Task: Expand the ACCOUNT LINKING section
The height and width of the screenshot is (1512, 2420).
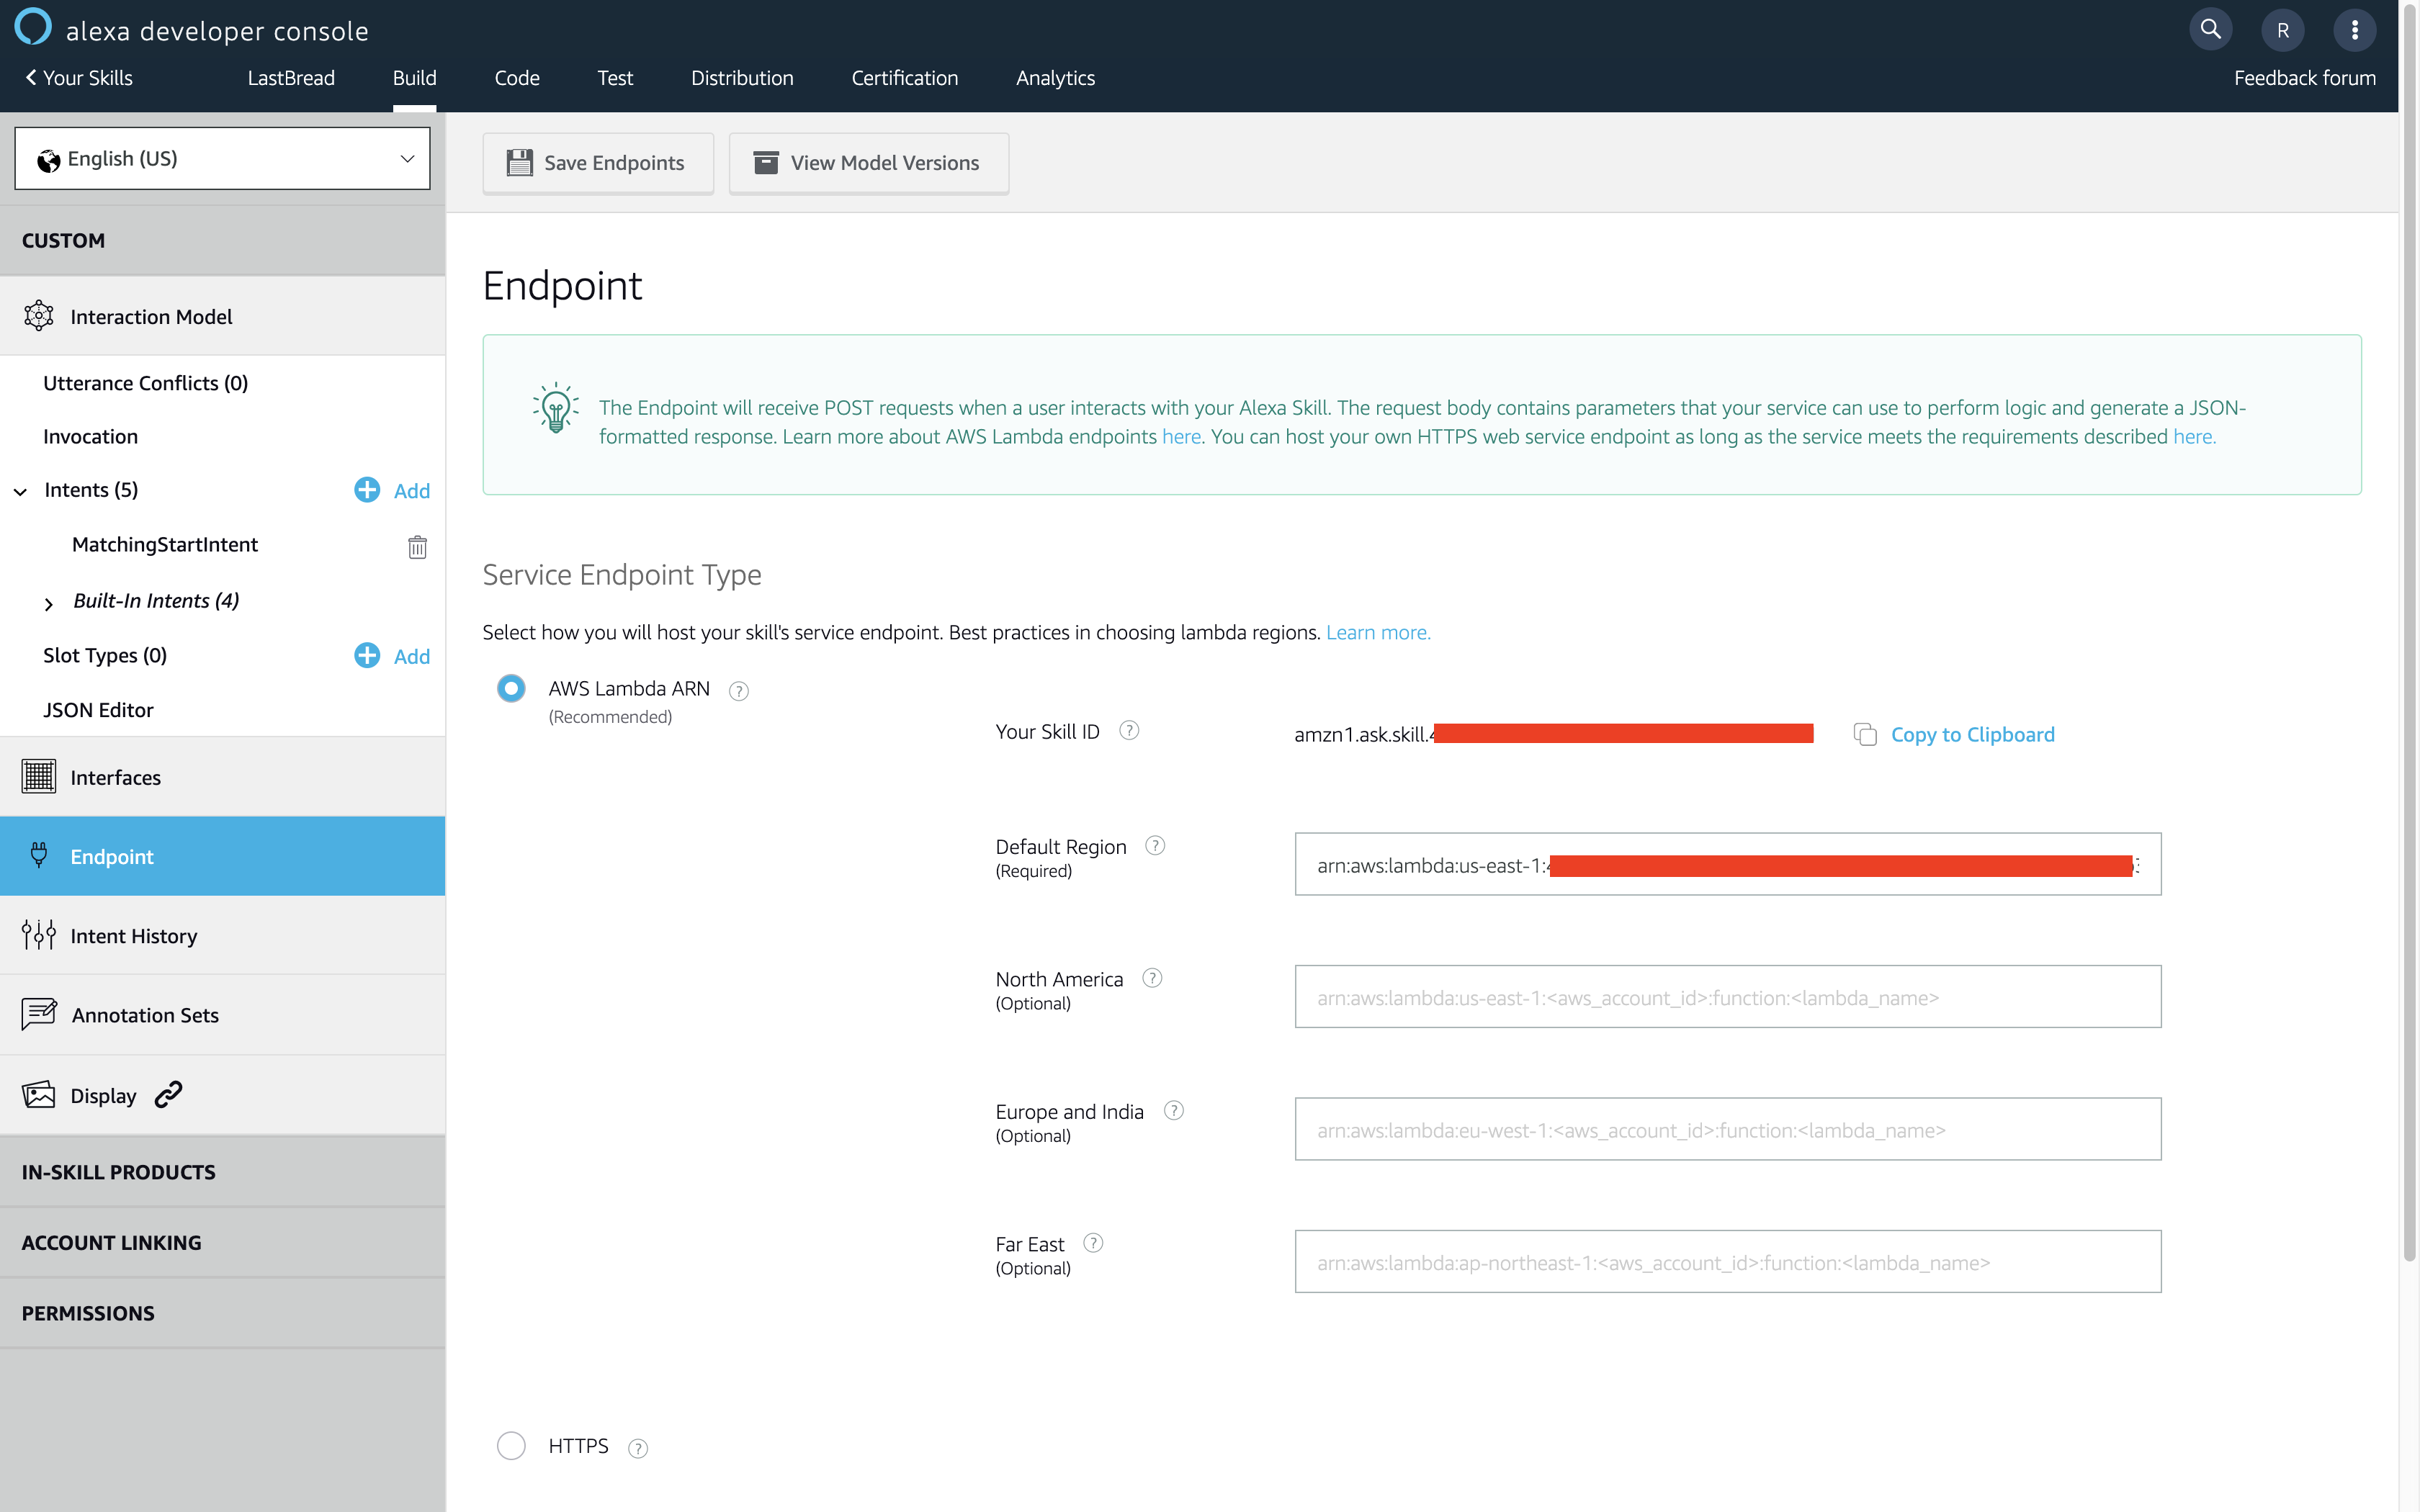Action: click(222, 1242)
